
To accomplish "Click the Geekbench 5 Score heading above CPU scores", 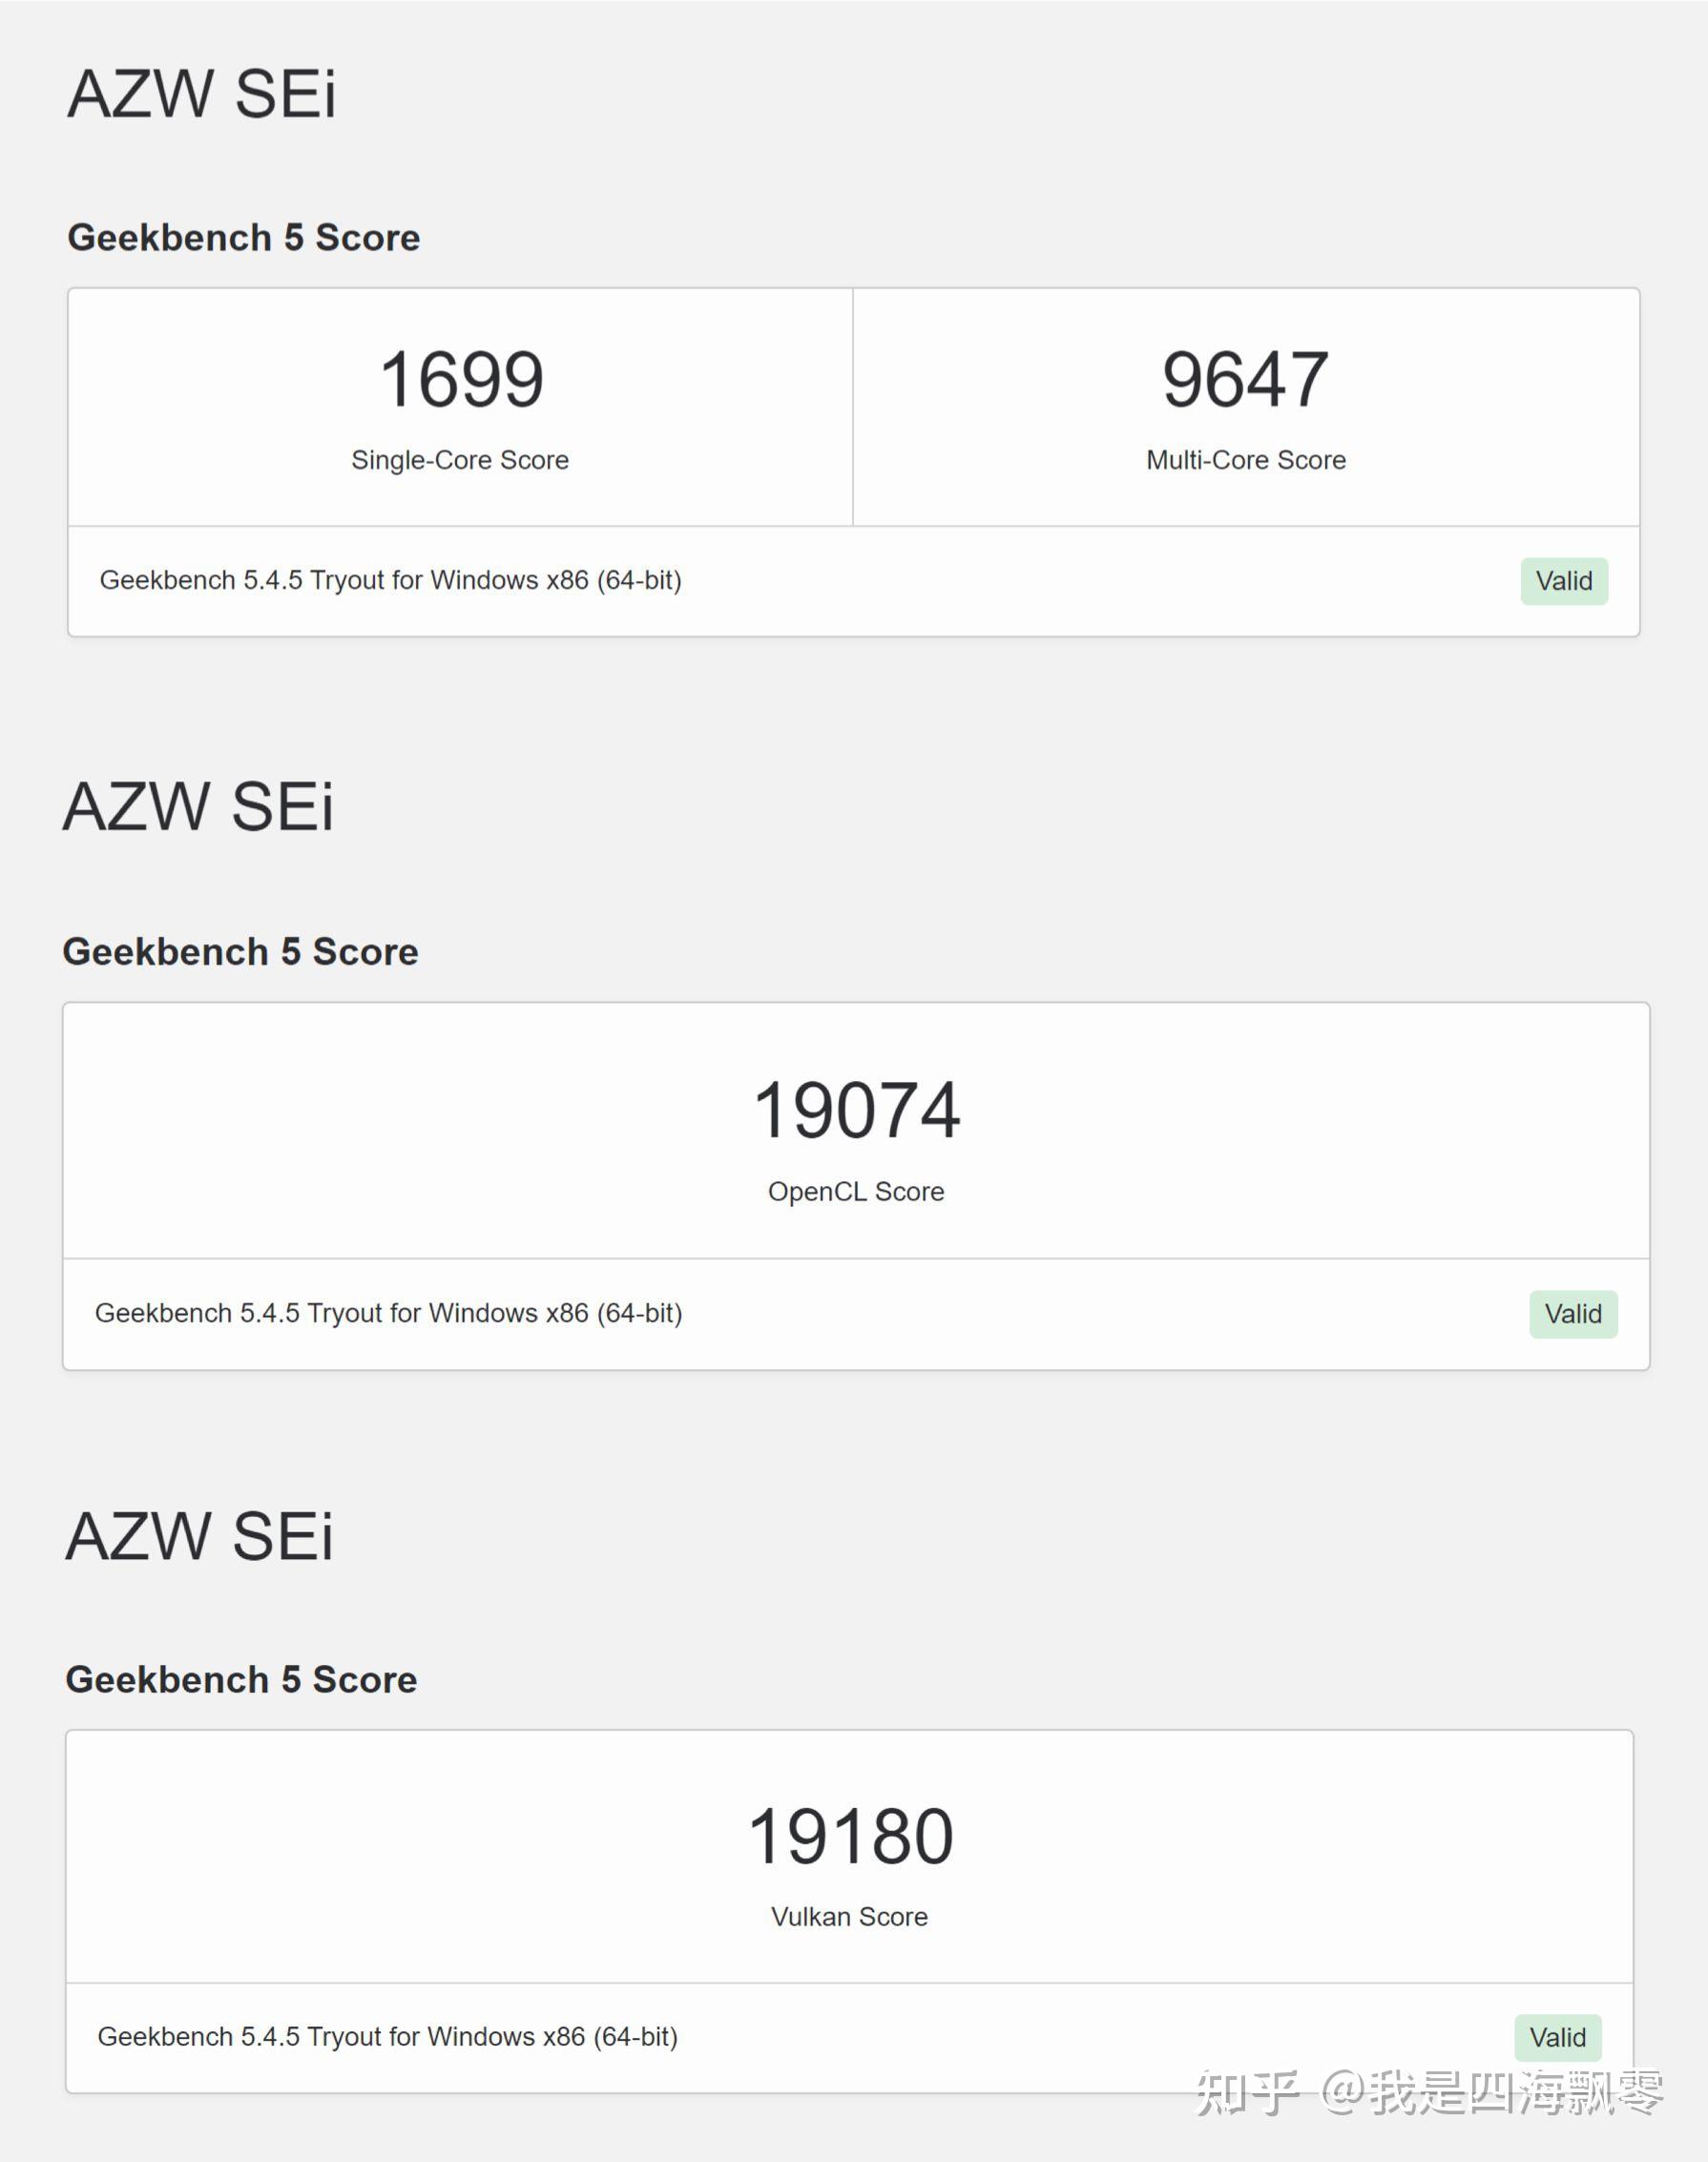I will pyautogui.click(x=243, y=238).
